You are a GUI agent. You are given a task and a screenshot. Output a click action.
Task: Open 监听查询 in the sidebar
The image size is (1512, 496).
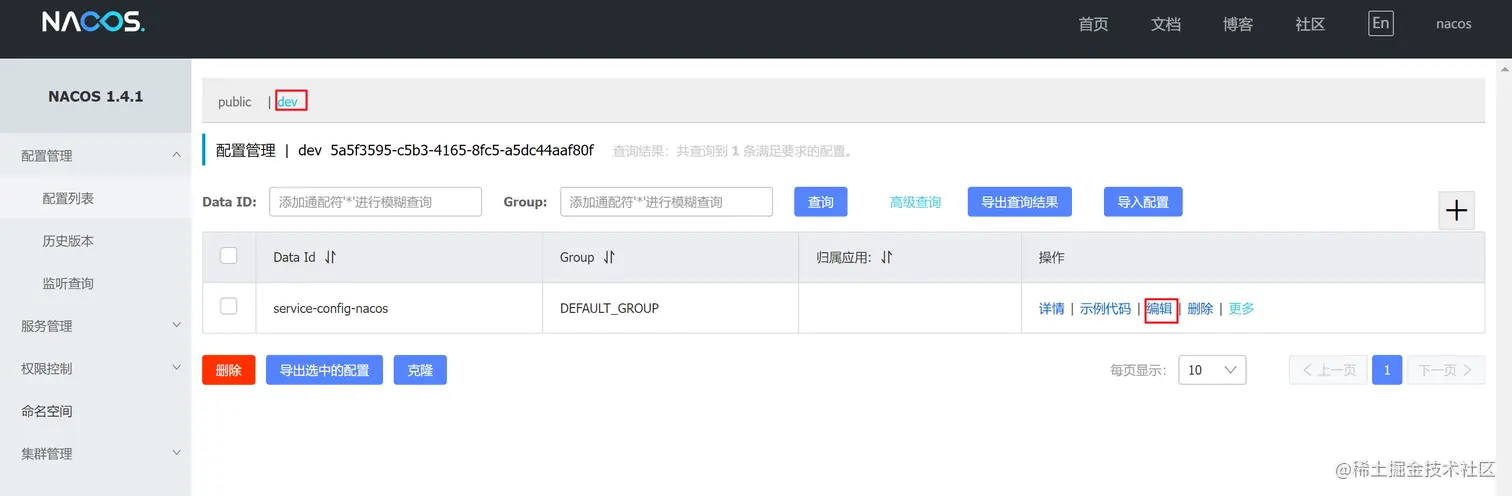[68, 284]
